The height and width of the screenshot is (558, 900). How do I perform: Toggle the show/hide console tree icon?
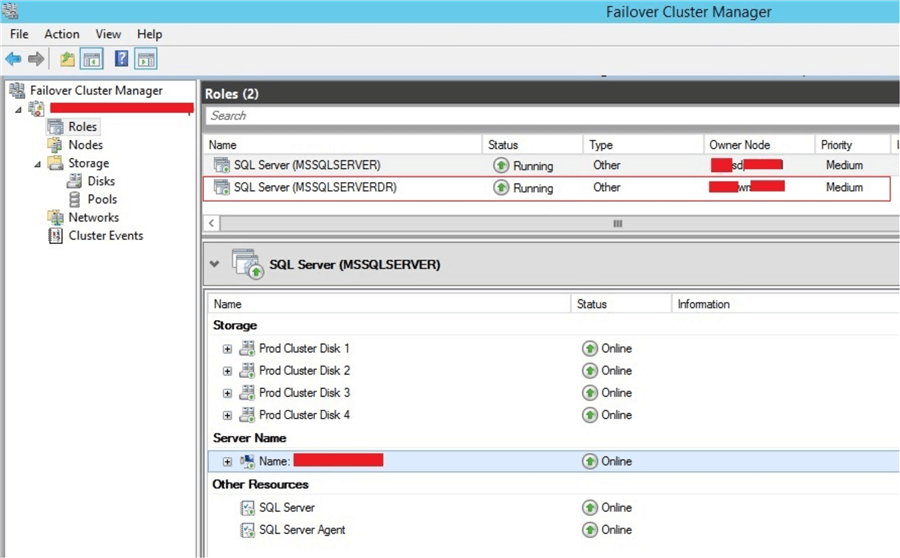click(x=92, y=59)
